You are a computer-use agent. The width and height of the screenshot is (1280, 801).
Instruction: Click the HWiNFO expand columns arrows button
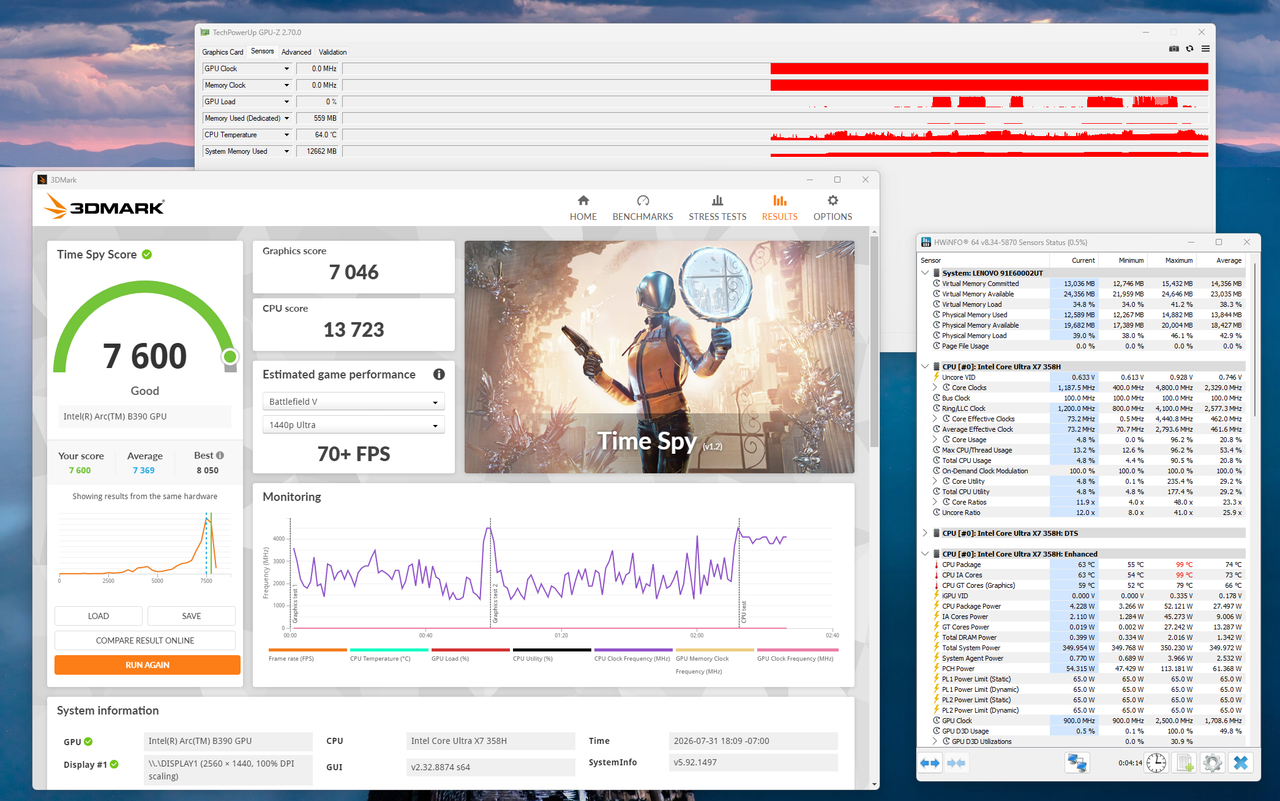[x=930, y=763]
